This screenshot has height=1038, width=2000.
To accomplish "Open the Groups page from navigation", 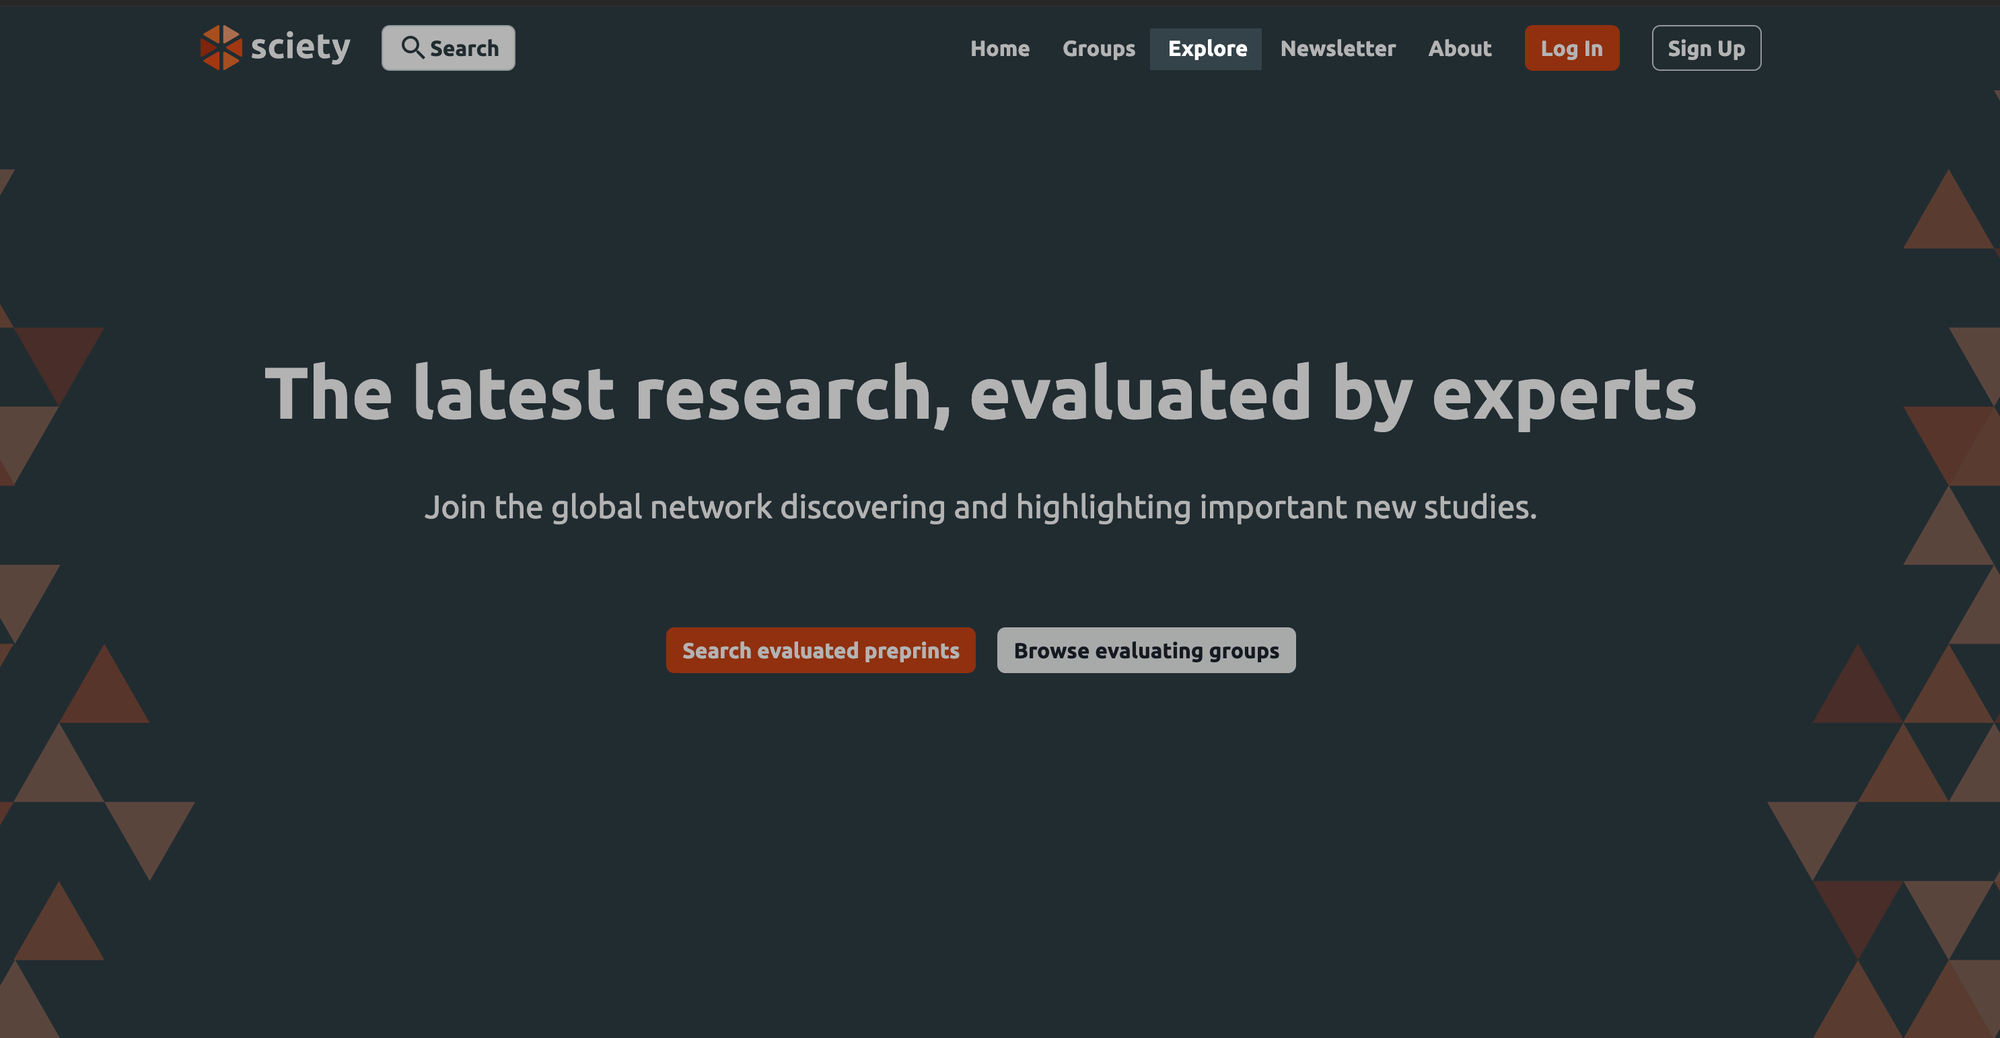I will coord(1098,48).
